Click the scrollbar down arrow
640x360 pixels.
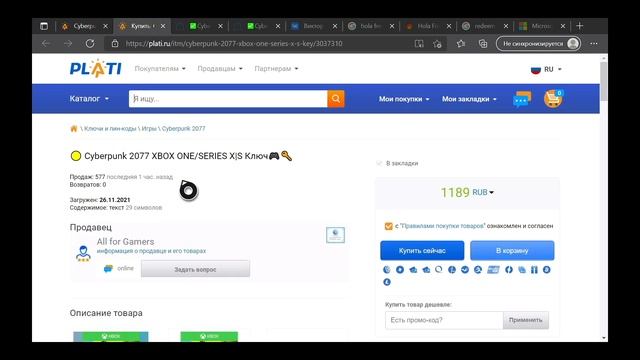click(x=604, y=338)
